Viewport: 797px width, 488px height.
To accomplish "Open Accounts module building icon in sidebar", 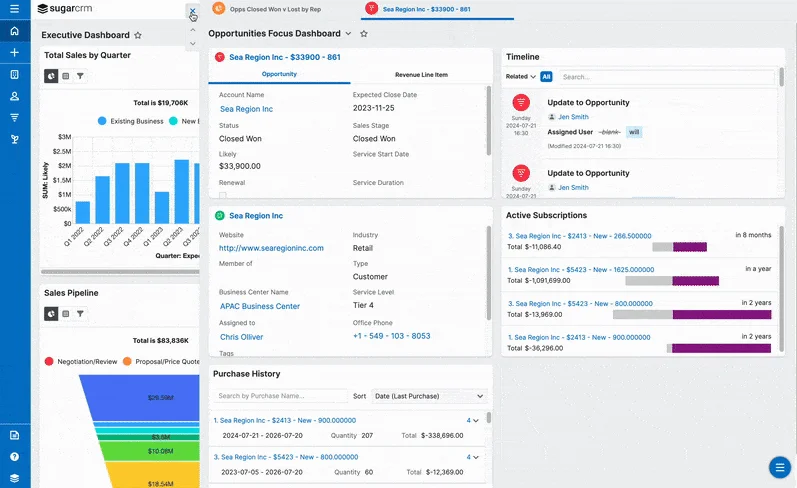I will pyautogui.click(x=14, y=74).
